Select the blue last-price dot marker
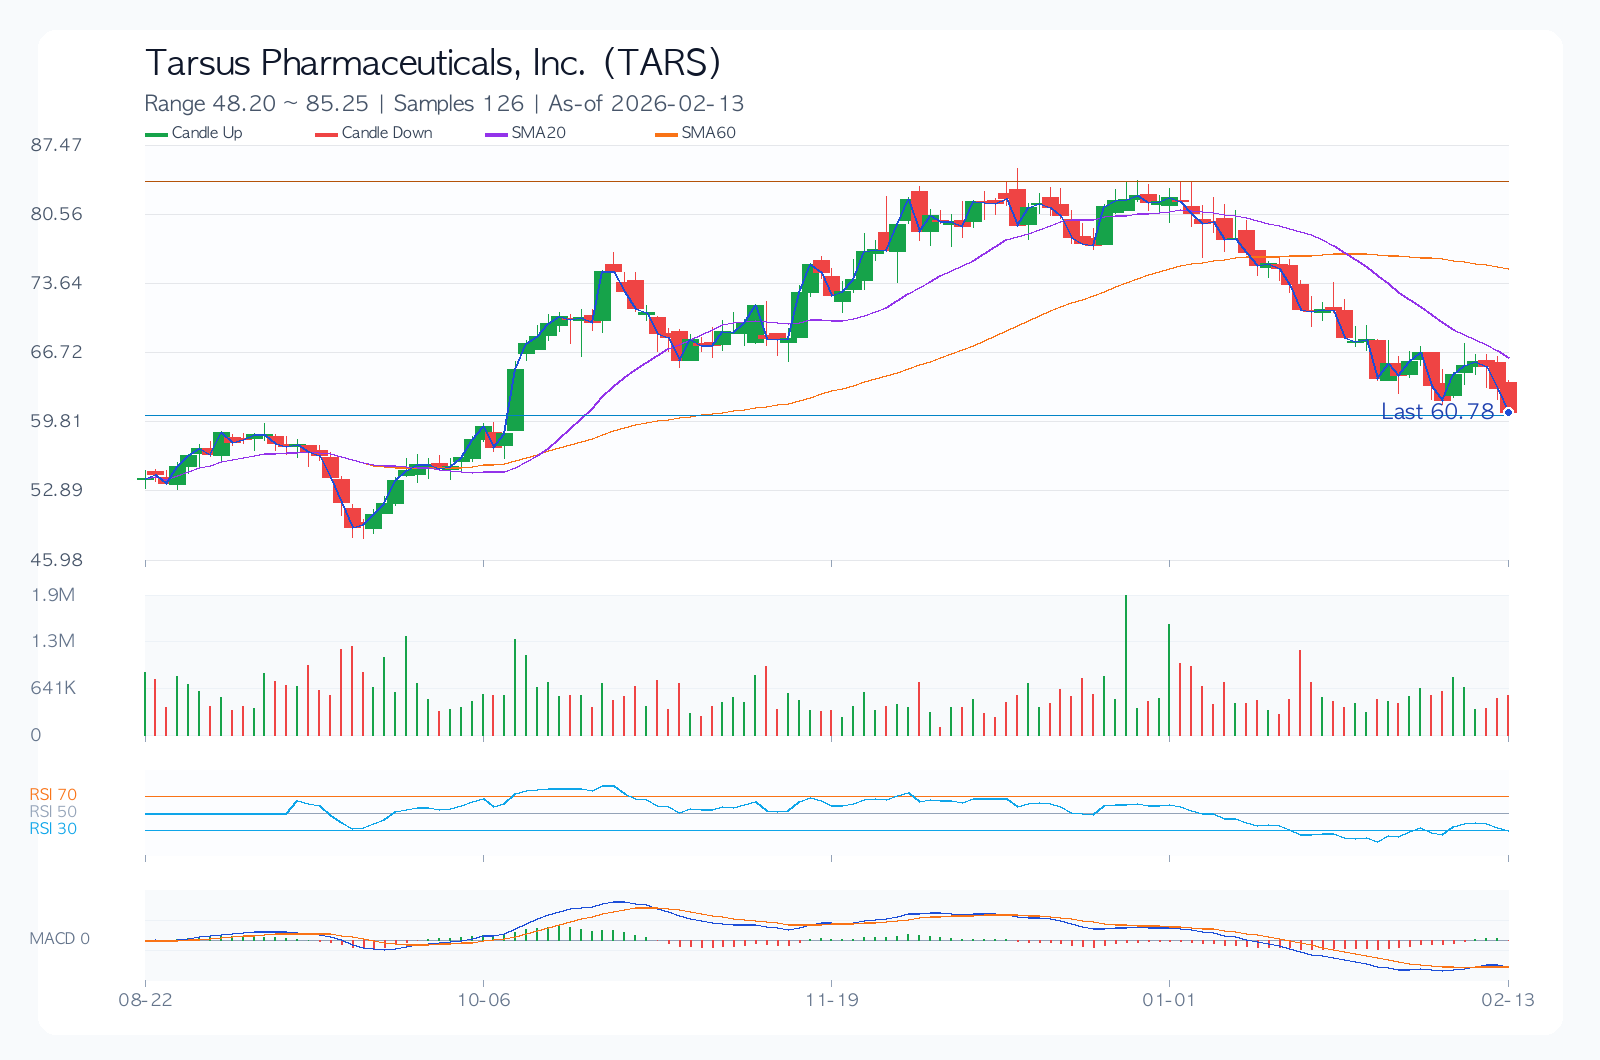Image resolution: width=1600 pixels, height=1060 pixels. point(1508,412)
